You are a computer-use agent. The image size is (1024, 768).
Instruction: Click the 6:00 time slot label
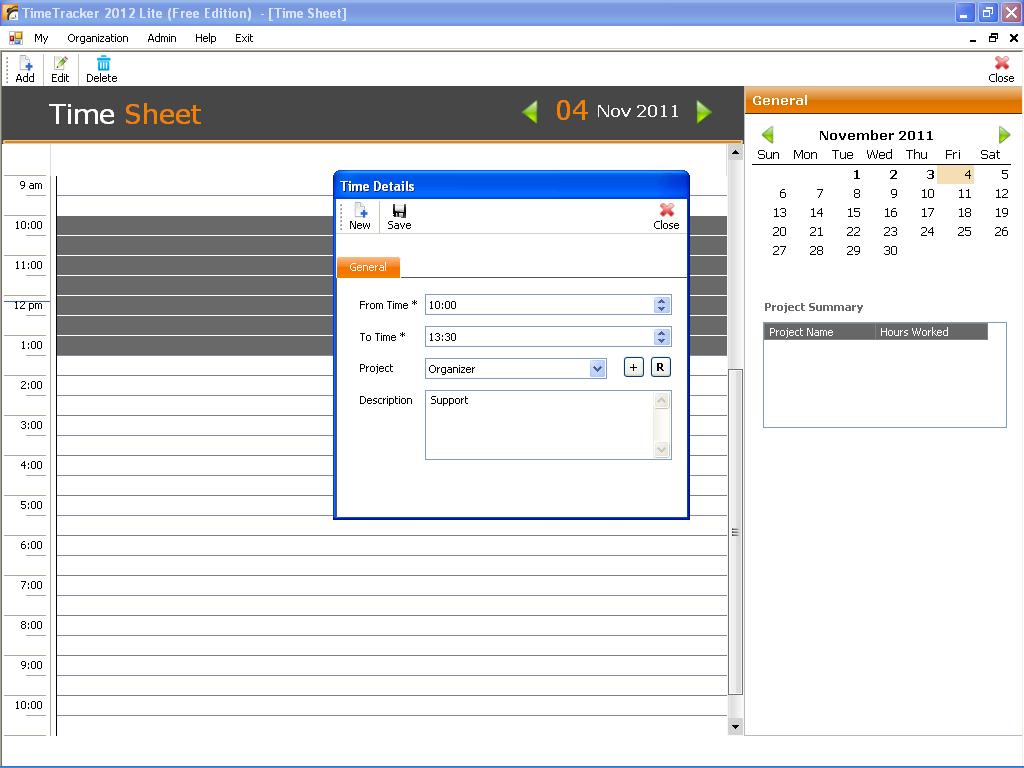tap(31, 545)
